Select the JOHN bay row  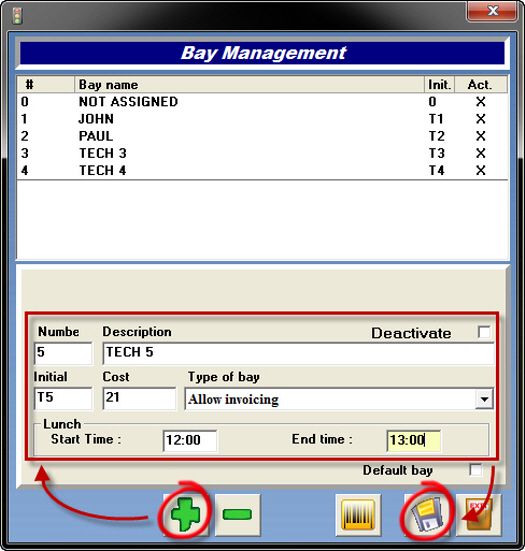(x=262, y=119)
